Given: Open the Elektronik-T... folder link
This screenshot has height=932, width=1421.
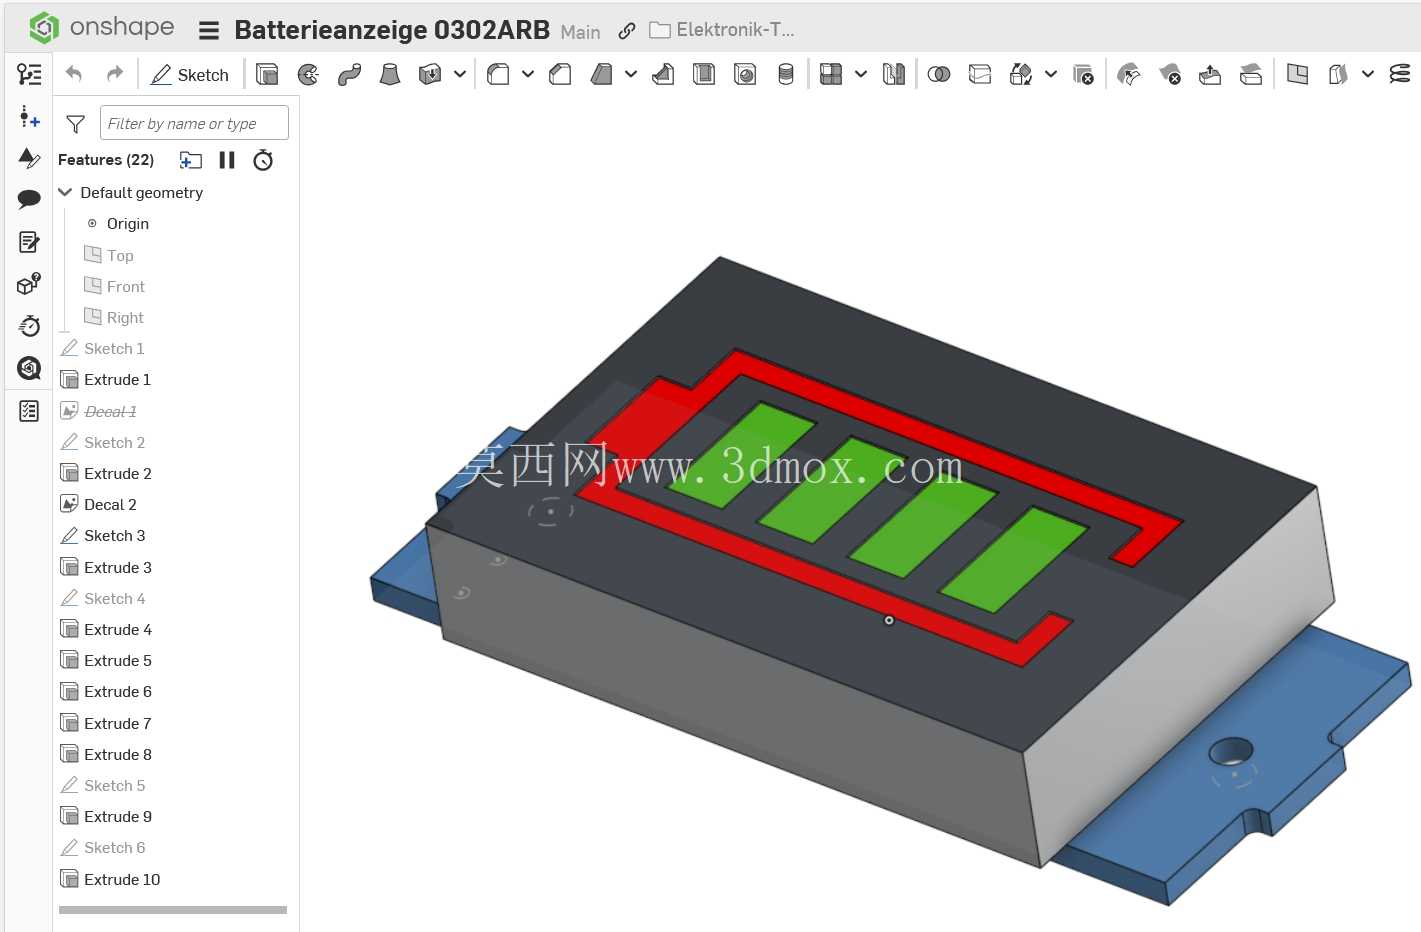Looking at the screenshot, I should pyautogui.click(x=722, y=30).
